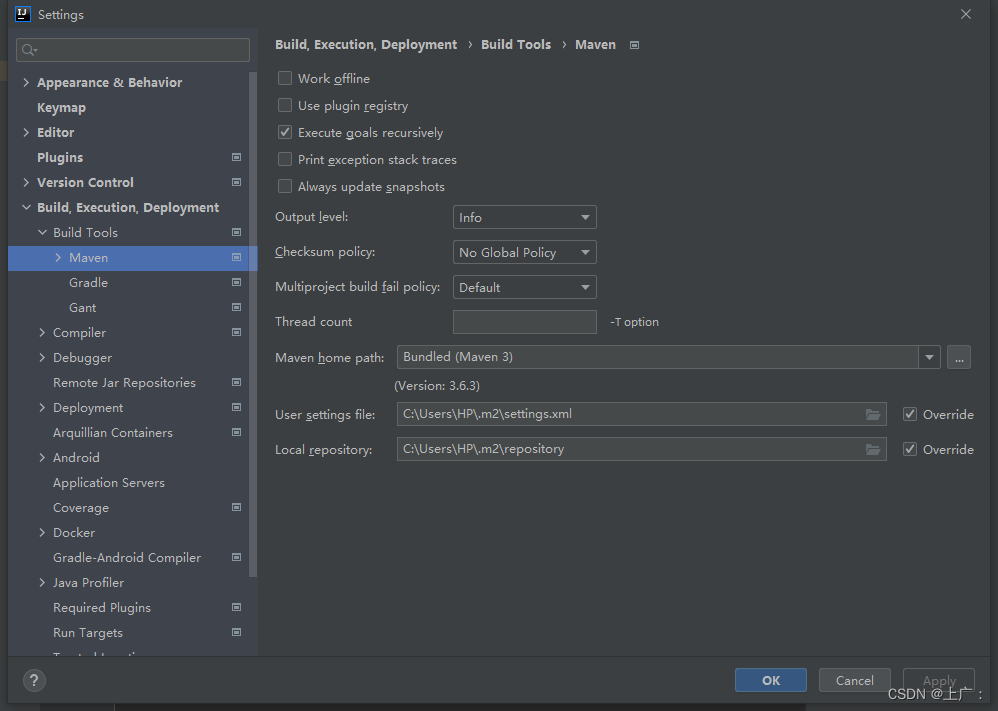Browse folder icon for Local repository
Viewport: 998px width, 711px height.
pyautogui.click(x=873, y=449)
